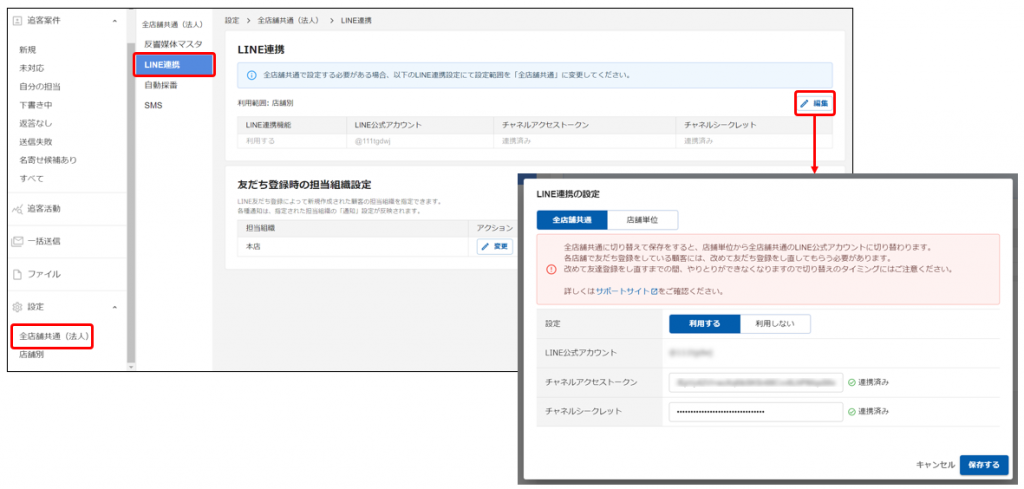
Task: Open すべて list
Action: [x=32, y=178]
